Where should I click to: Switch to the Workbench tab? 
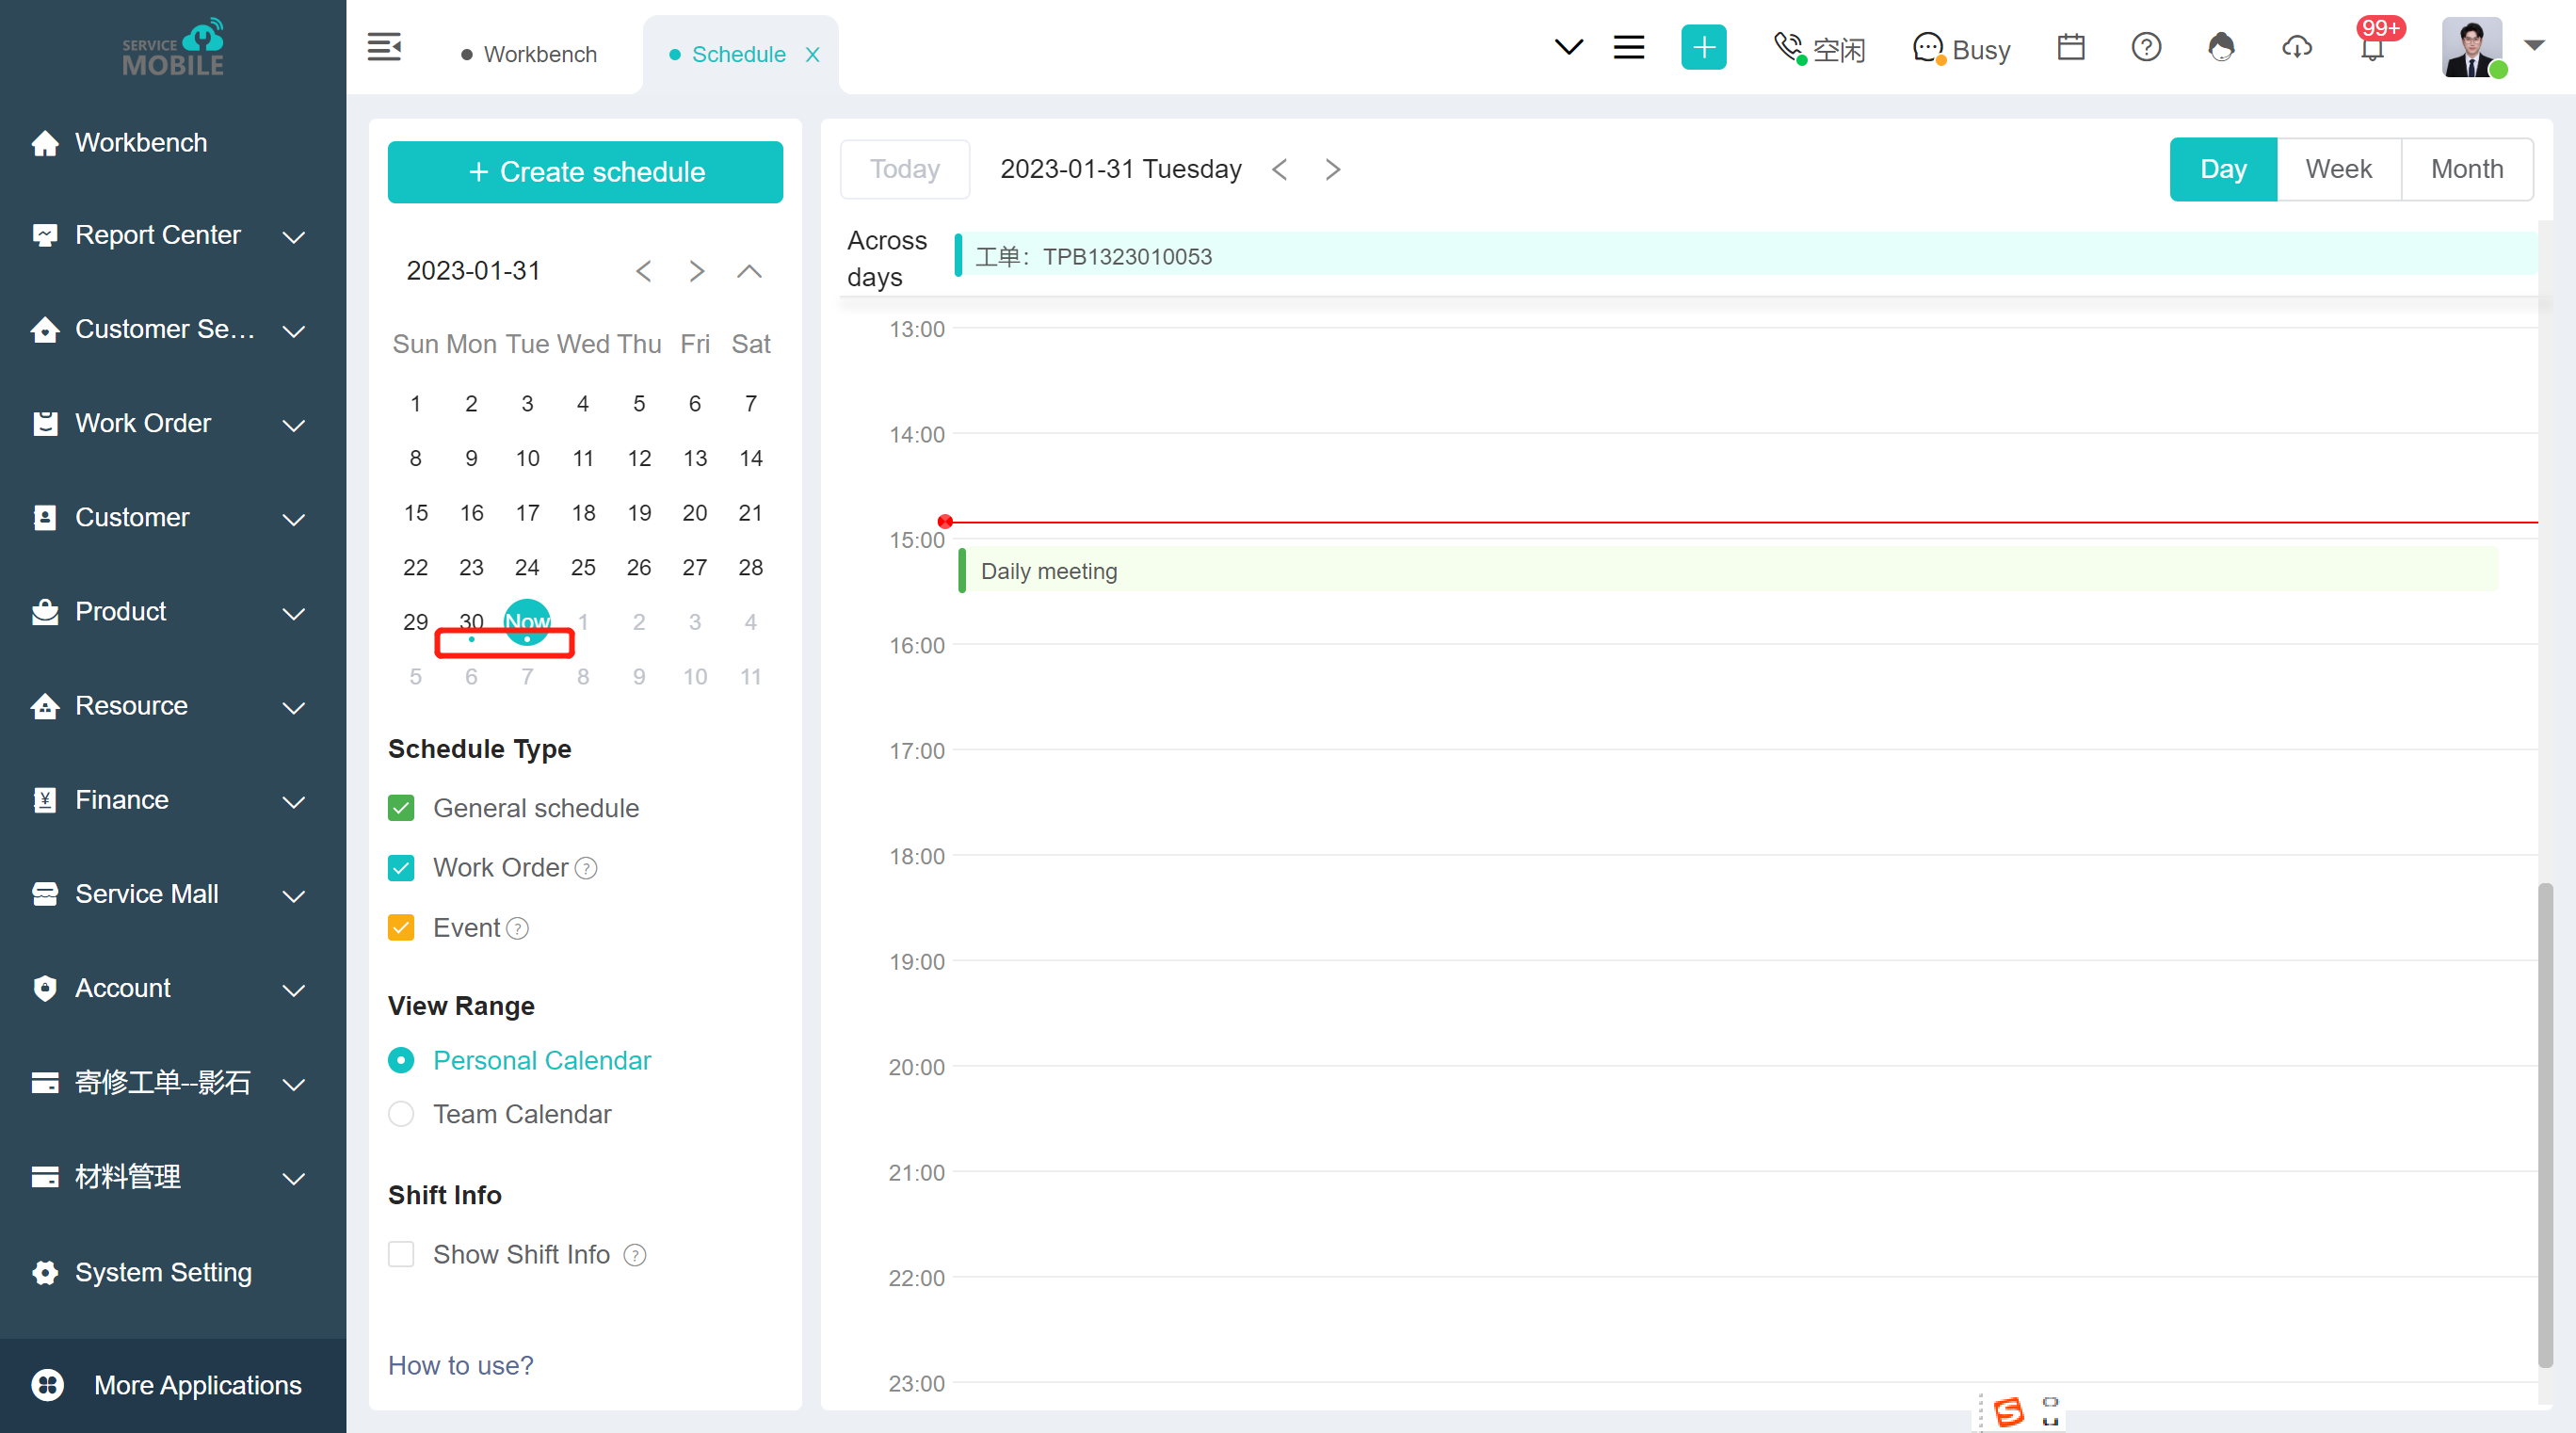click(x=529, y=54)
